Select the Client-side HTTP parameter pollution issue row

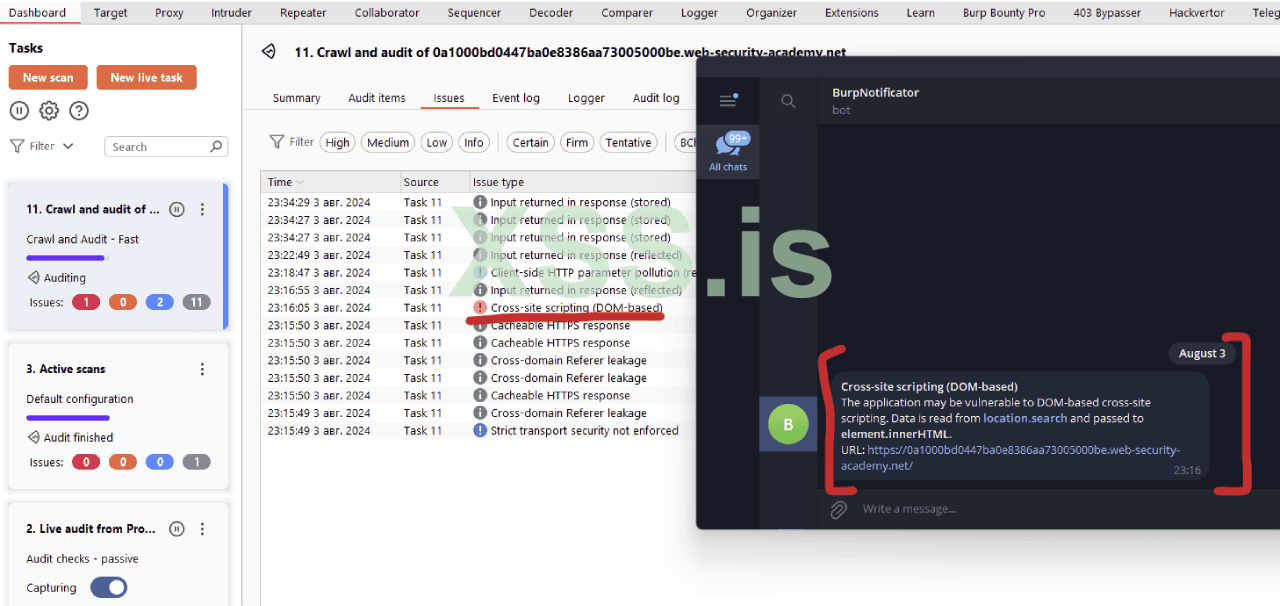(x=479, y=272)
